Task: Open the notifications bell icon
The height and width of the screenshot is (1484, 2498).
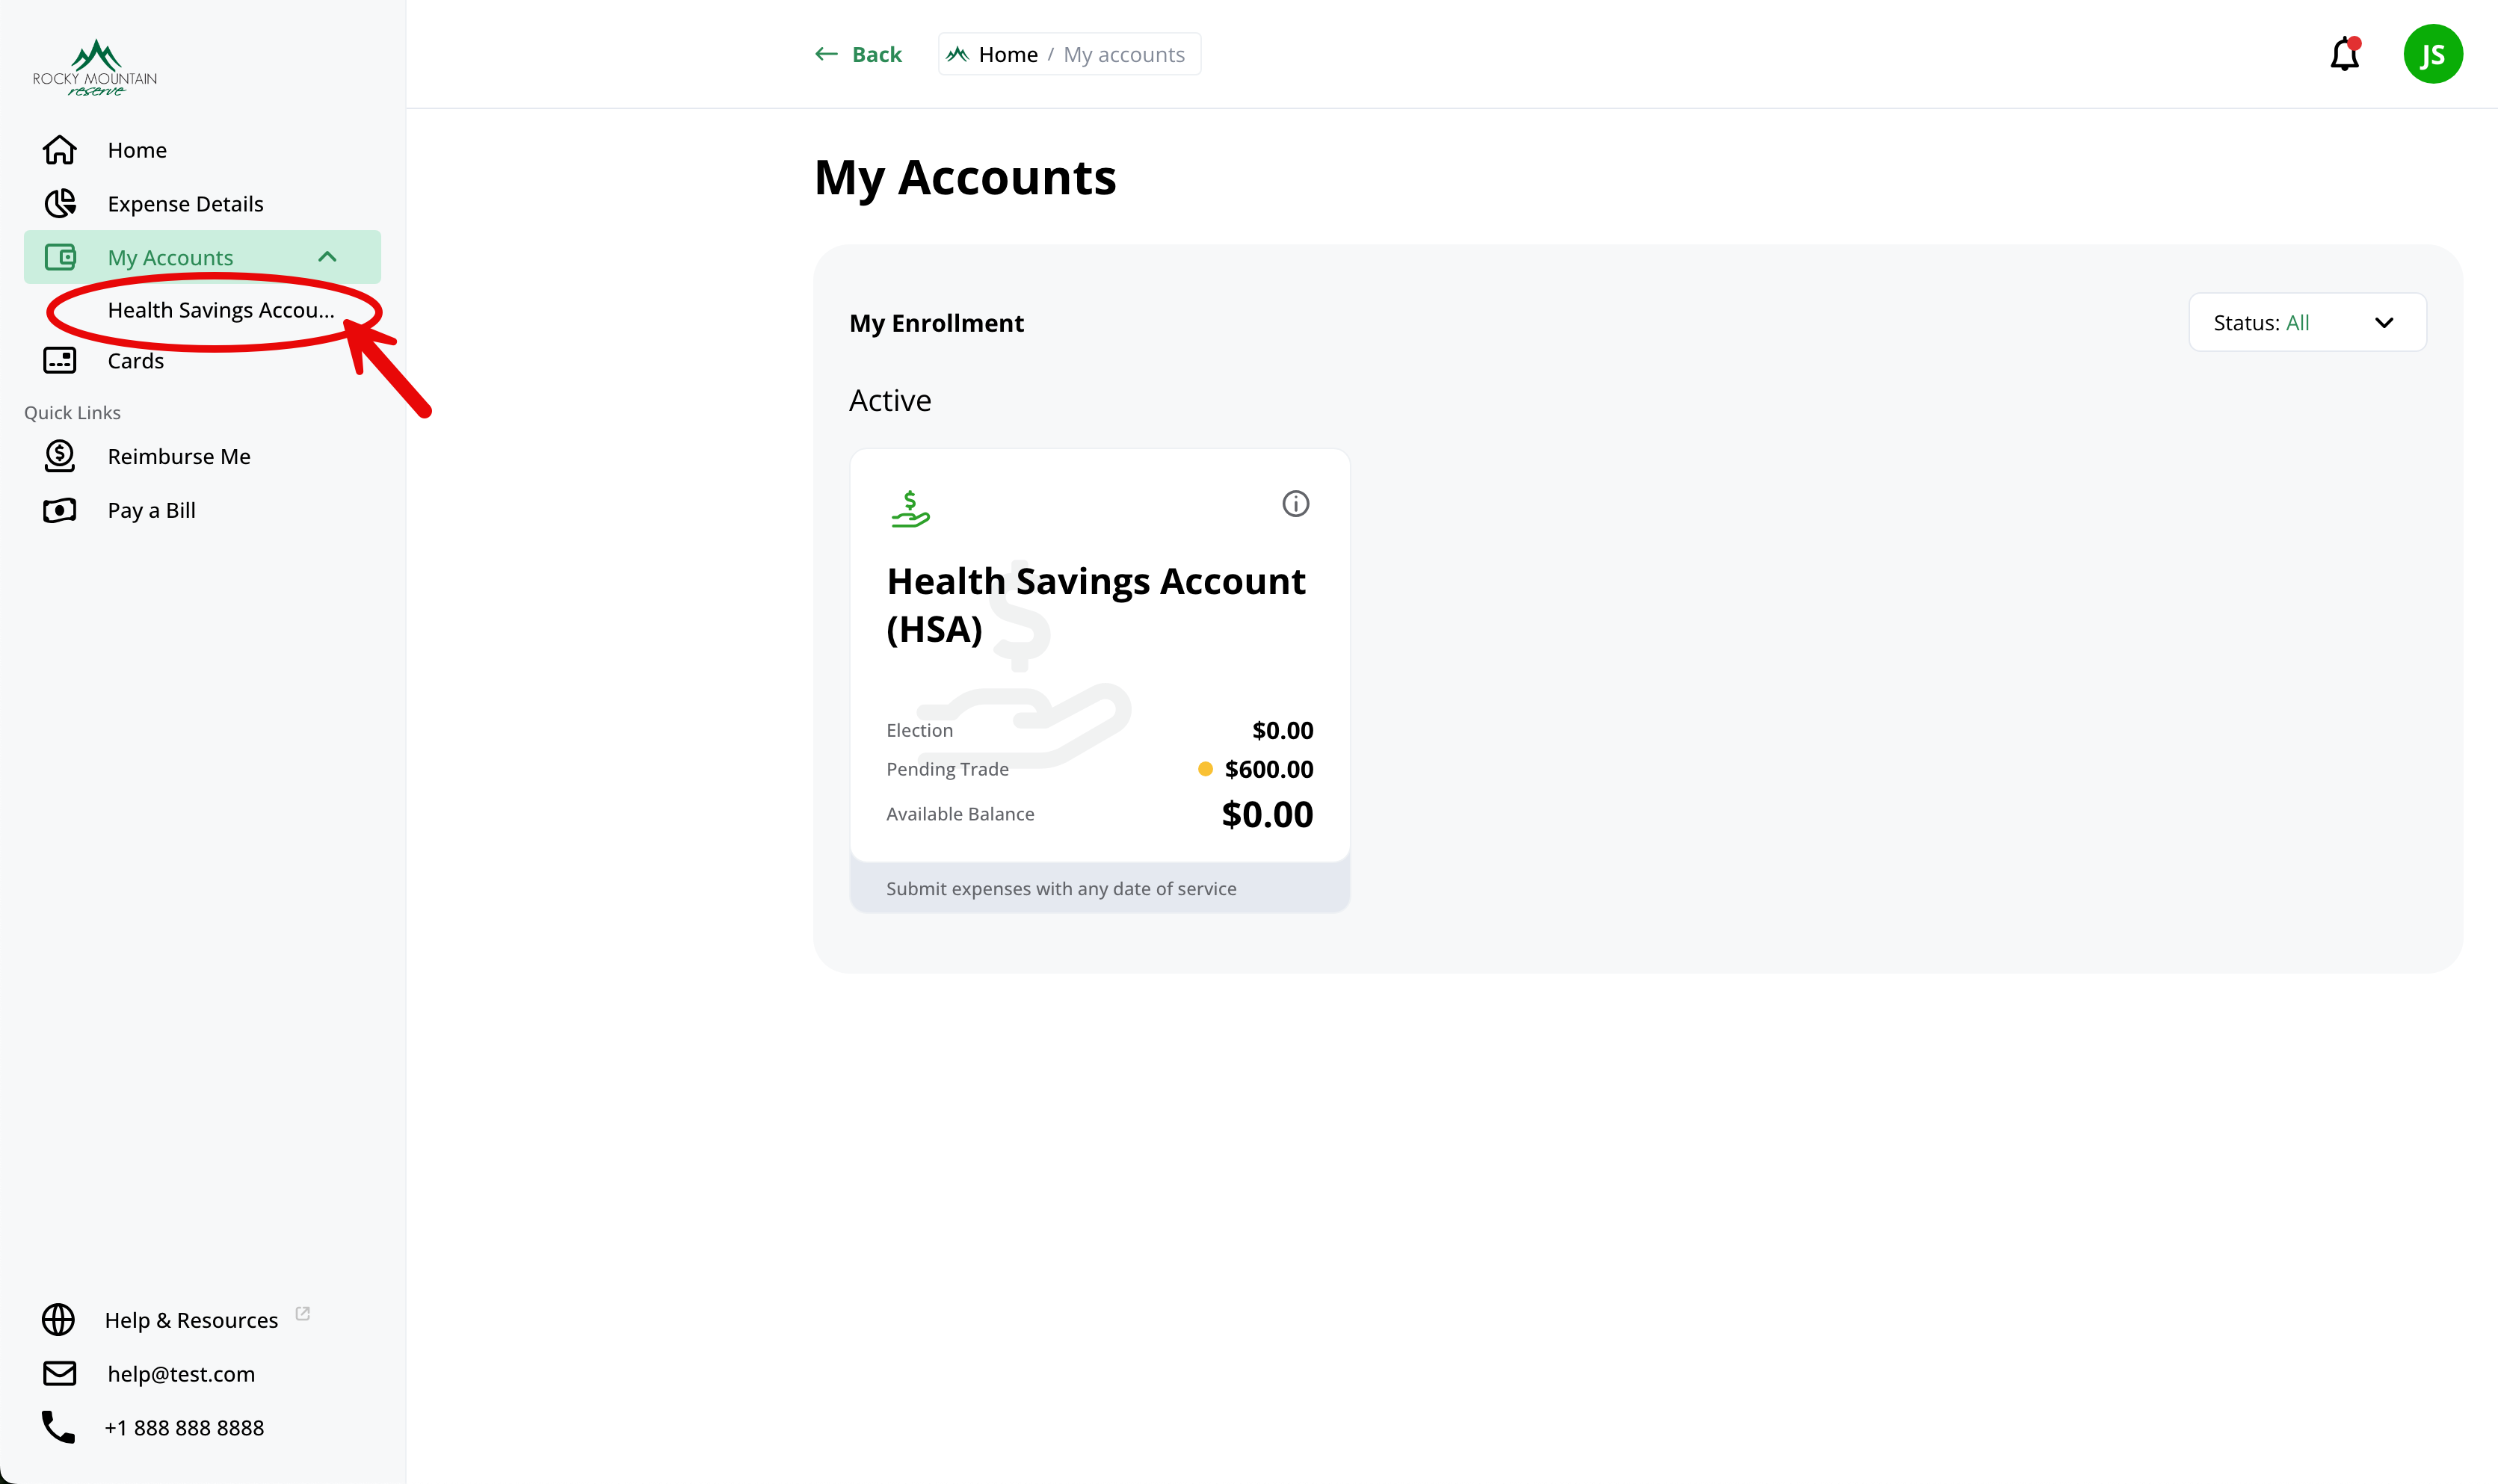Action: point(2344,54)
